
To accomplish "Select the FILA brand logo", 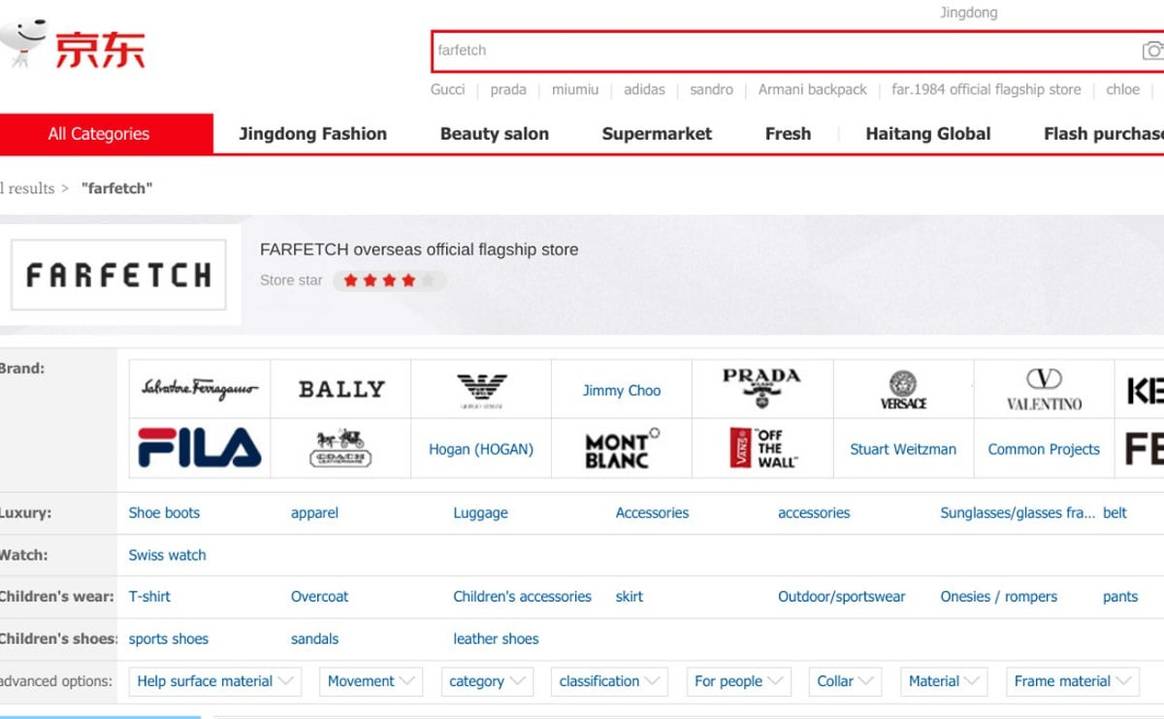I will [198, 449].
